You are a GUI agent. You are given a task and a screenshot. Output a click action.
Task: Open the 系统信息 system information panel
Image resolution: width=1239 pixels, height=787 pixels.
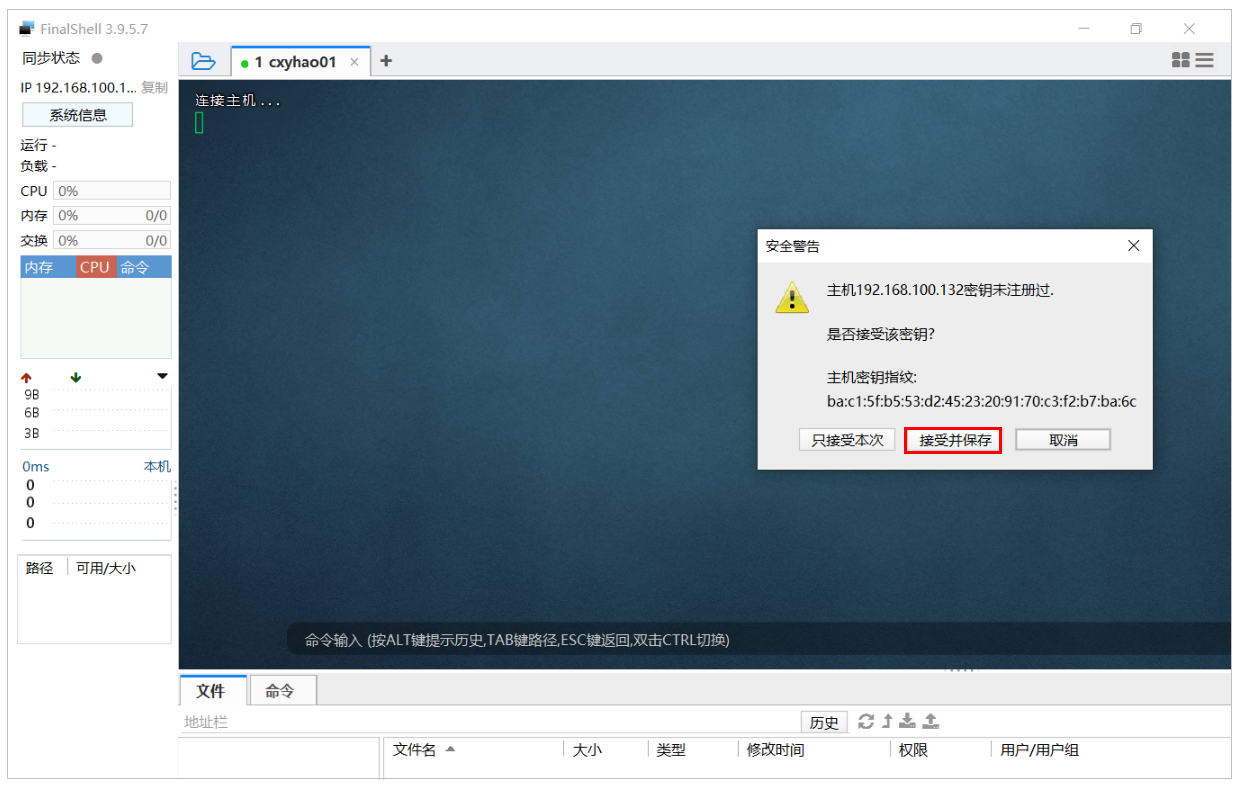click(77, 114)
